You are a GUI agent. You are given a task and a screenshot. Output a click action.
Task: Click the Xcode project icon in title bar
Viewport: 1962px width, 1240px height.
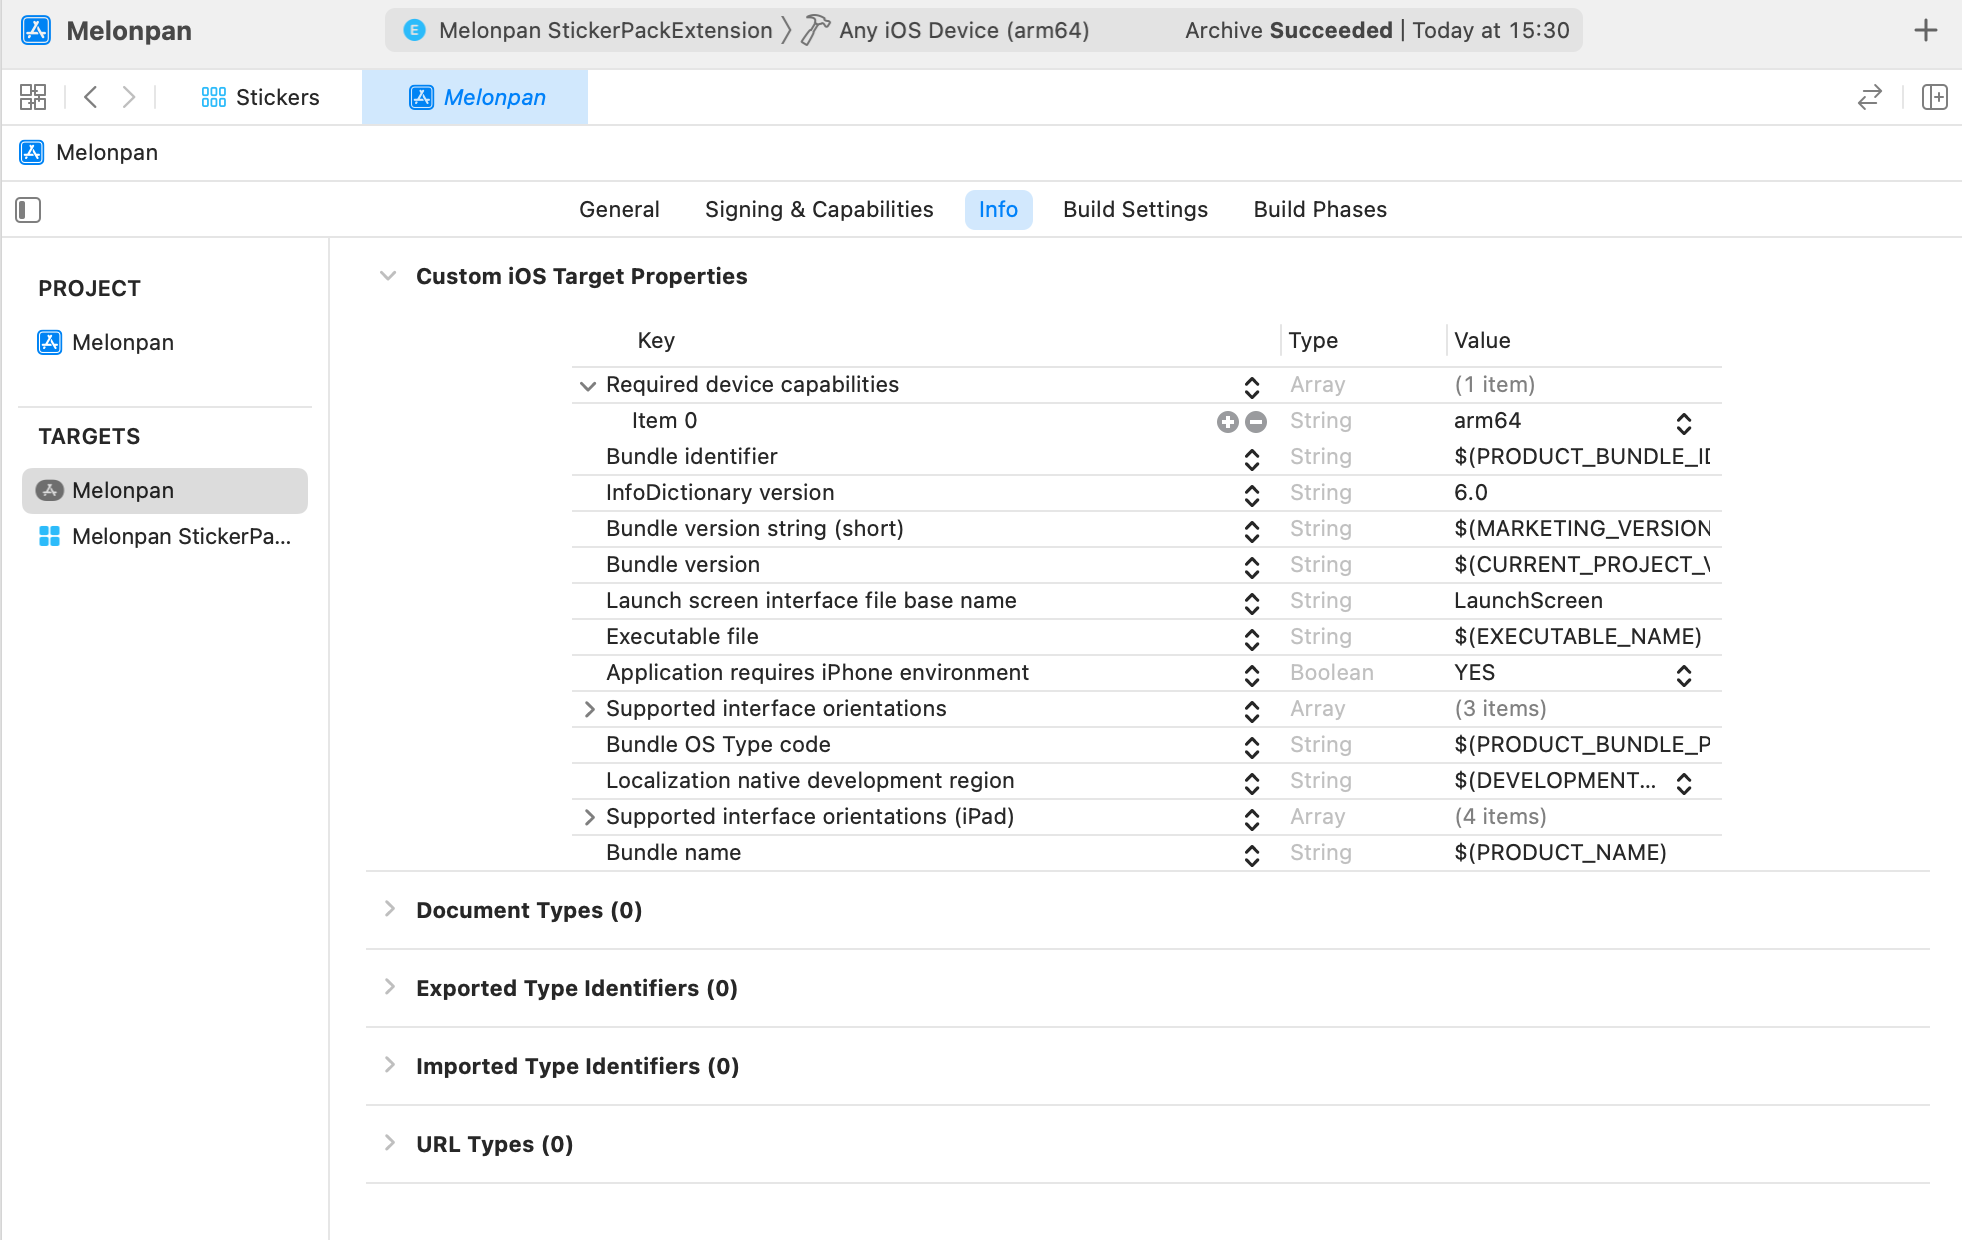[36, 31]
